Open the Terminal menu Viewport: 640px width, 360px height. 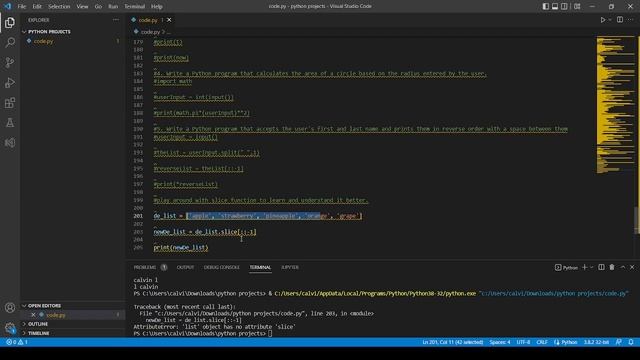point(135,6)
